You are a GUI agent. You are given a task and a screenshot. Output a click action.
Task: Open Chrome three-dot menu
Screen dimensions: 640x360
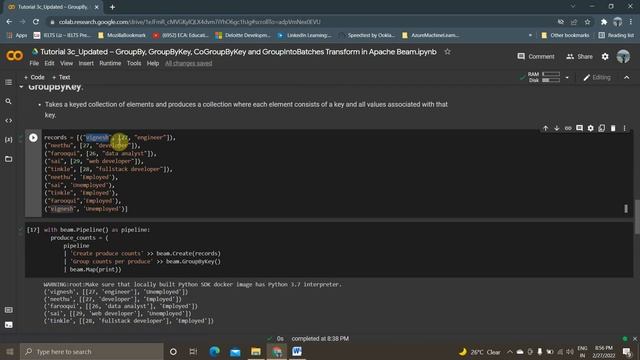[x=631, y=22]
